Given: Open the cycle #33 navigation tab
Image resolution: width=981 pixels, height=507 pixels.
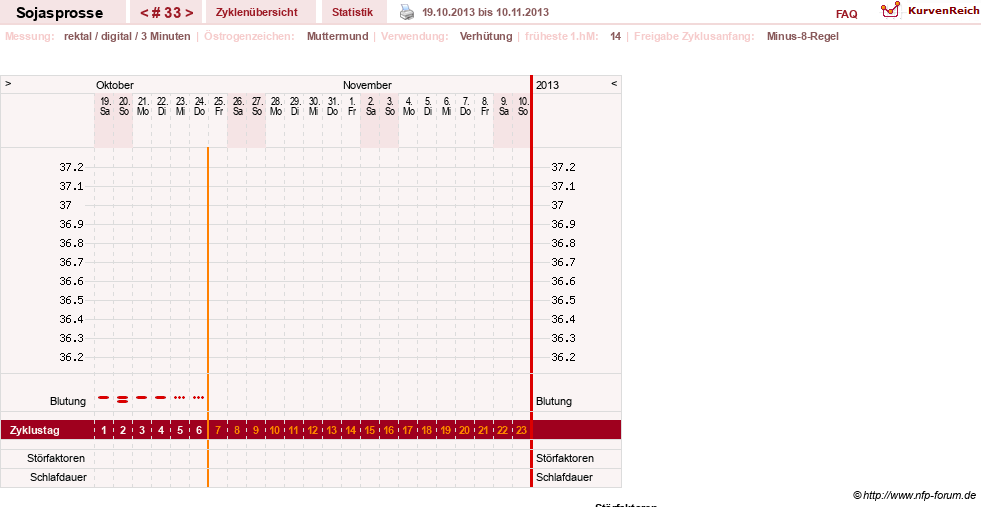Looking at the screenshot, I should coord(166,13).
